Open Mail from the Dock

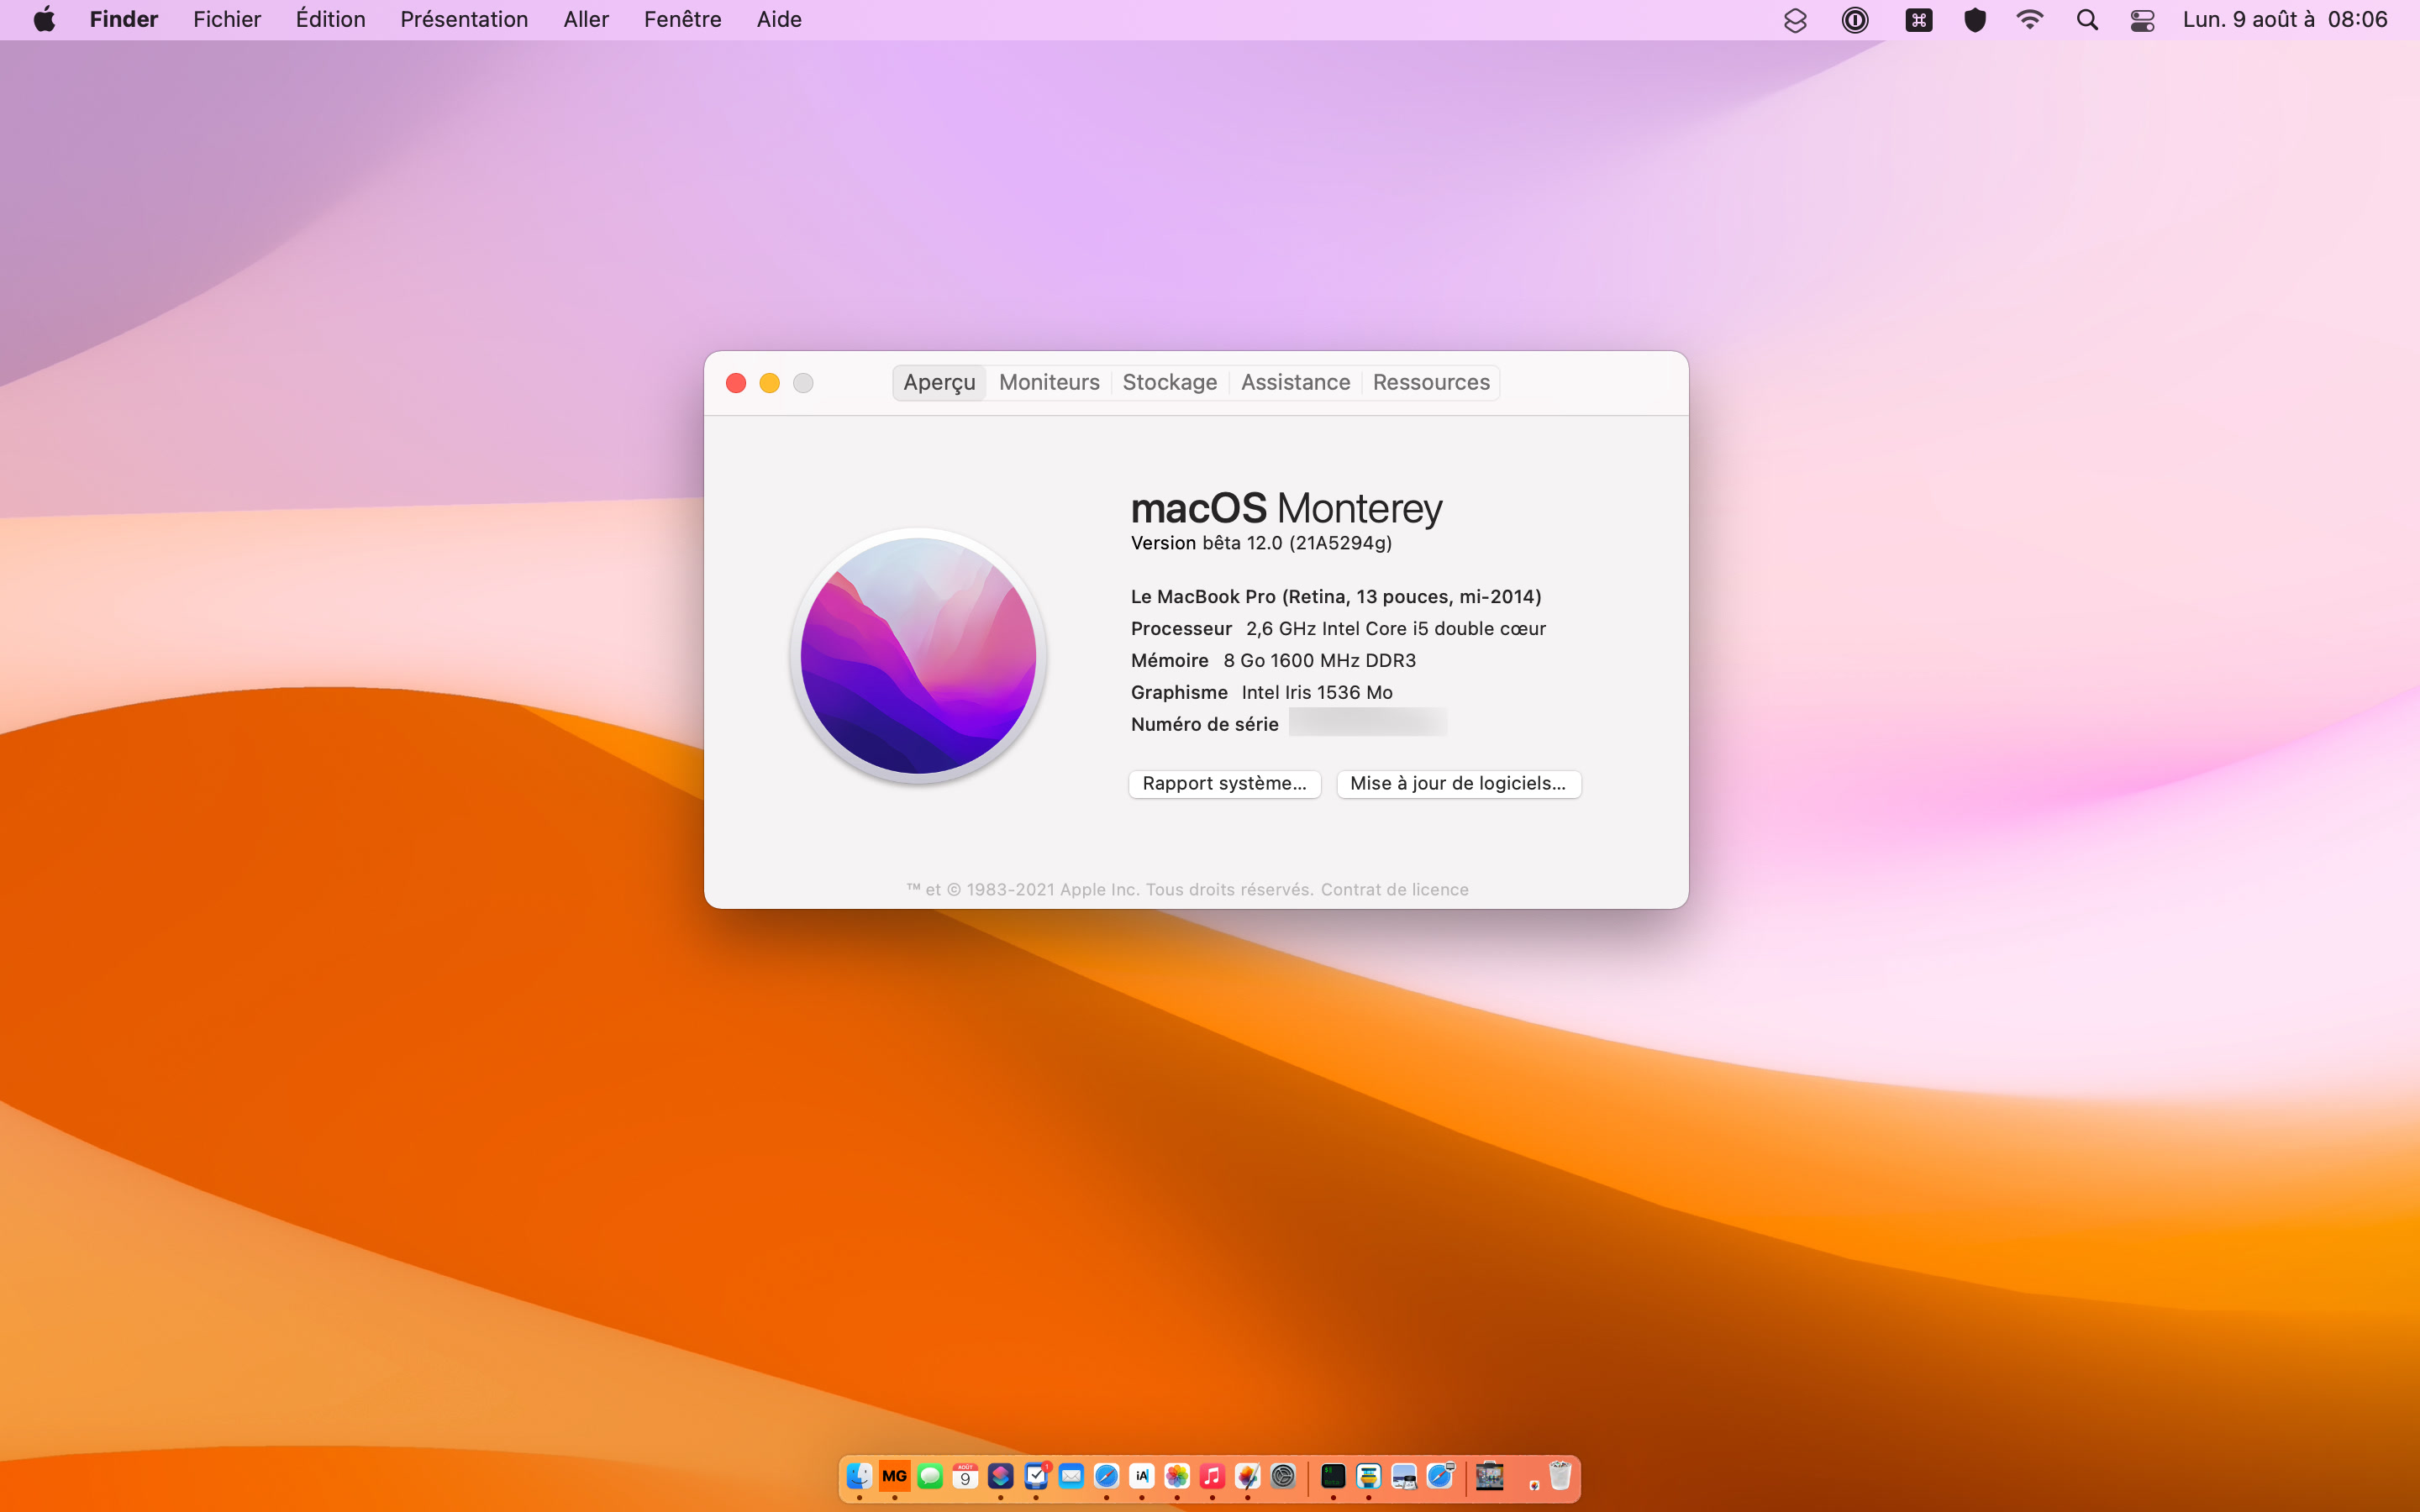coord(1071,1476)
